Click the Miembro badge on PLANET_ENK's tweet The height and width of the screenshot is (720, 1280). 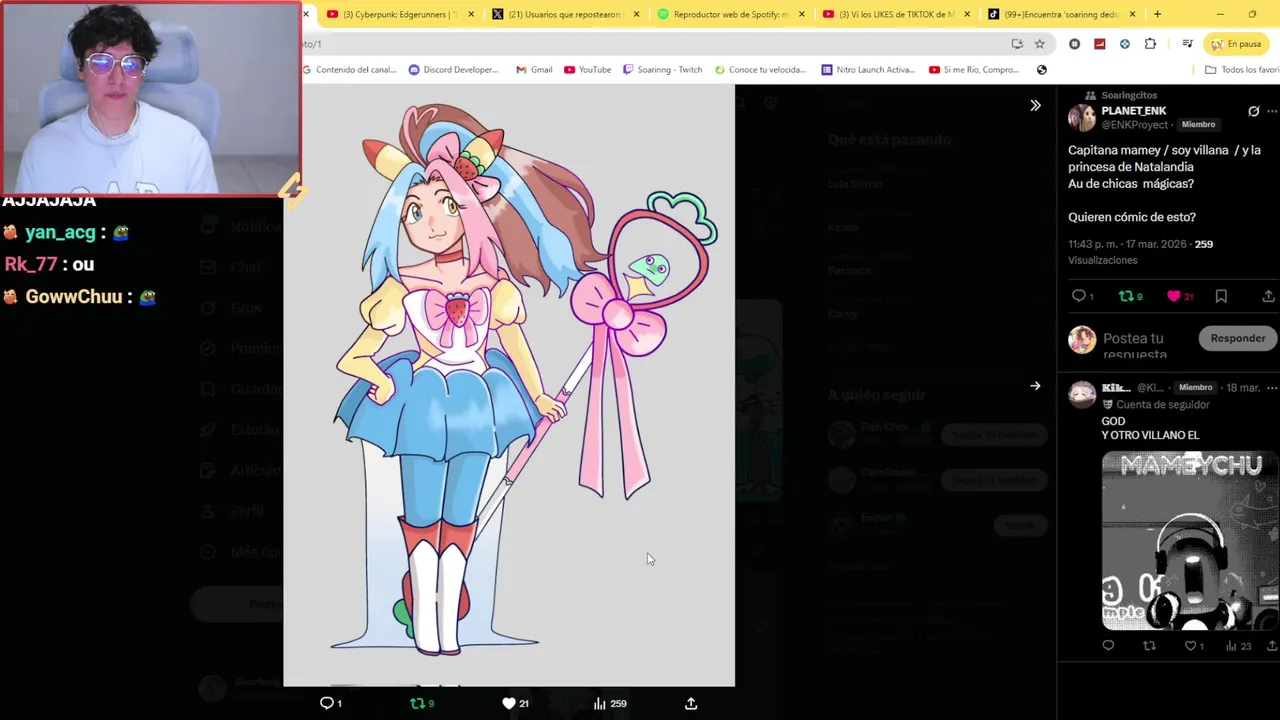coord(1198,125)
